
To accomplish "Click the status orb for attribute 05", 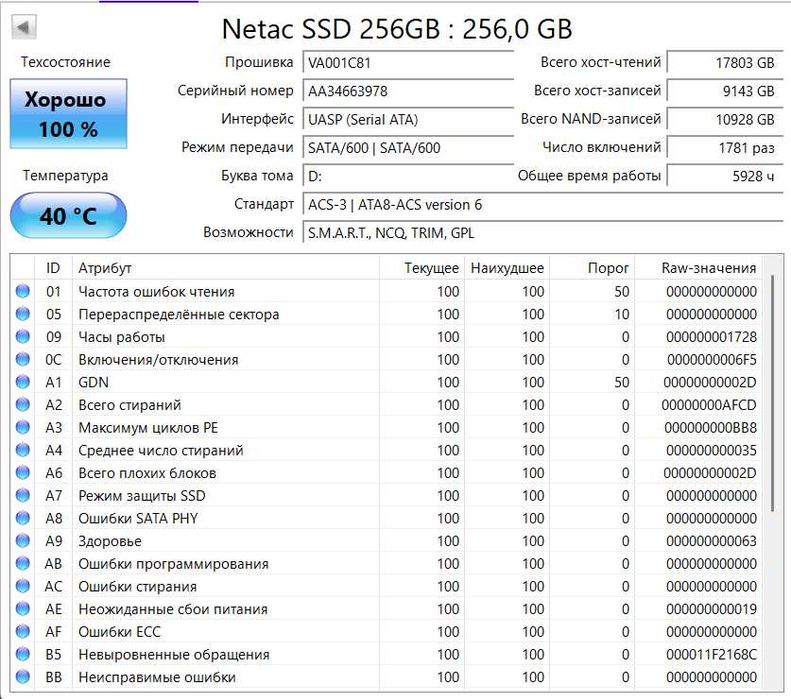I will pyautogui.click(x=23, y=314).
